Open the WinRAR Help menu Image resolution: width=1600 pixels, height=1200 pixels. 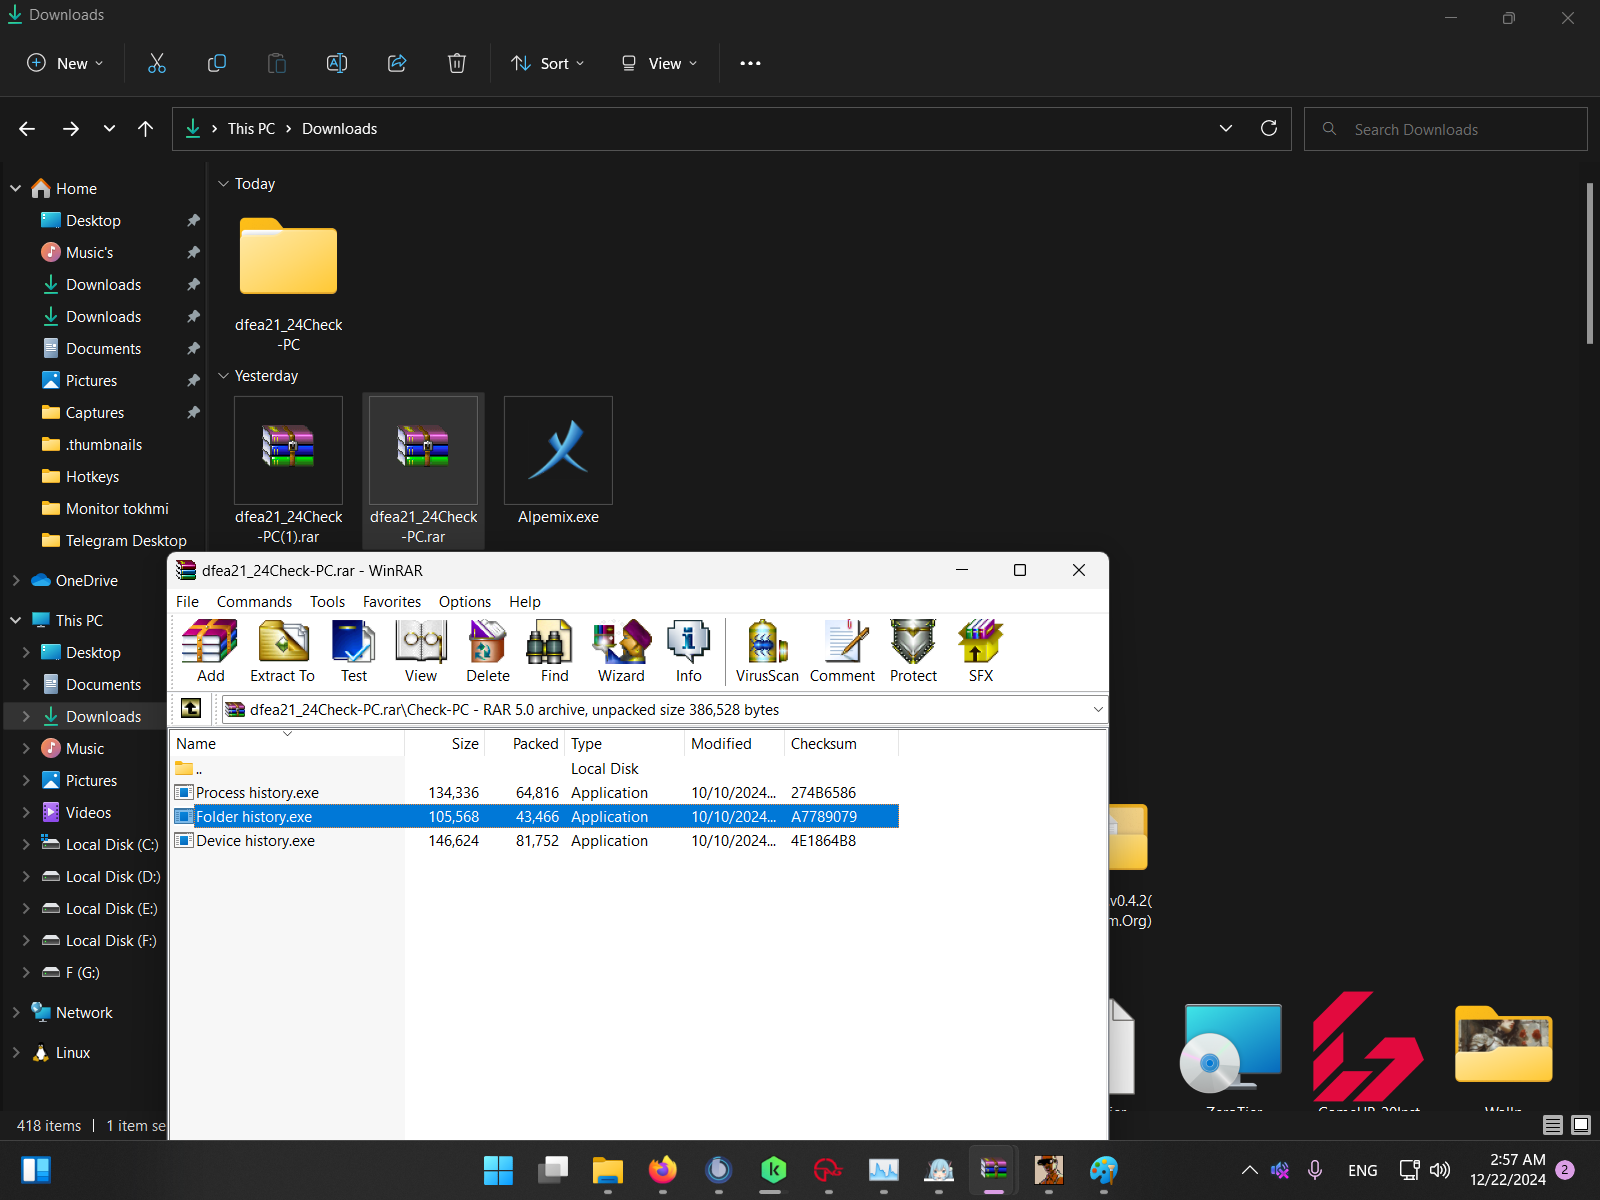point(525,601)
